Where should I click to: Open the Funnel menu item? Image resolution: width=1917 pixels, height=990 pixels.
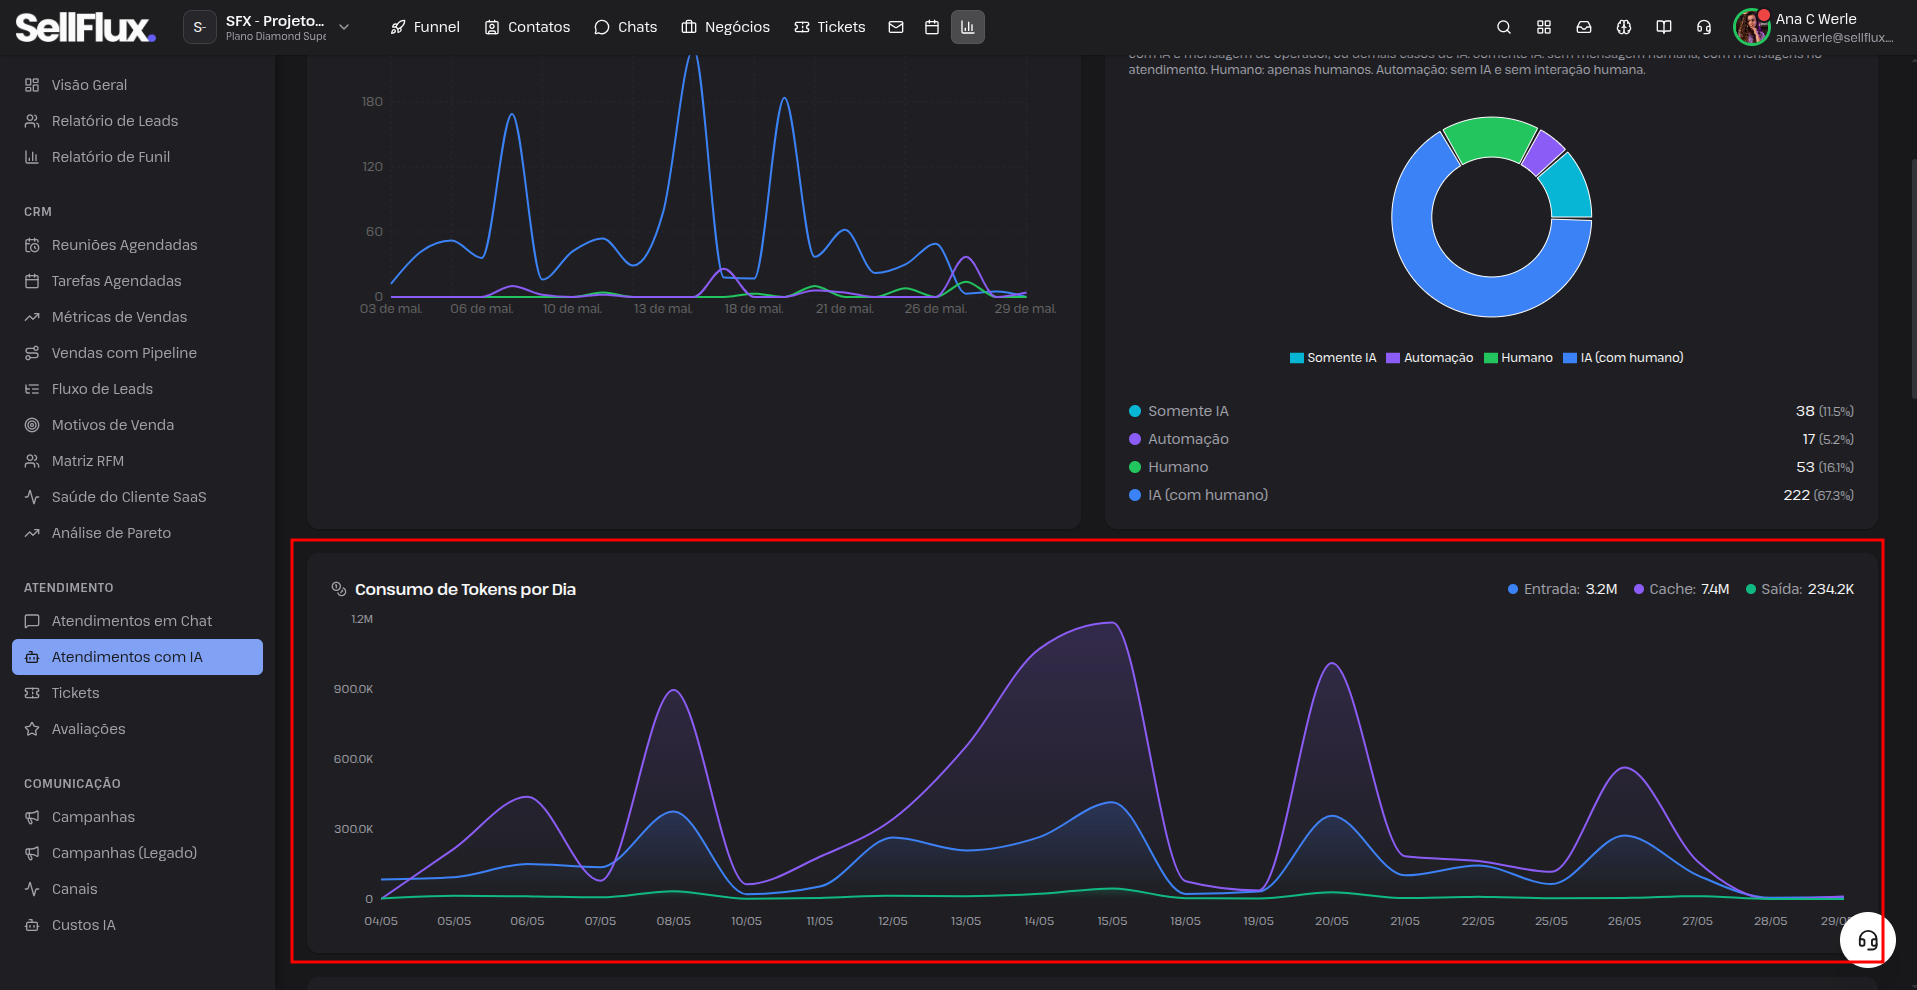pyautogui.click(x=425, y=27)
